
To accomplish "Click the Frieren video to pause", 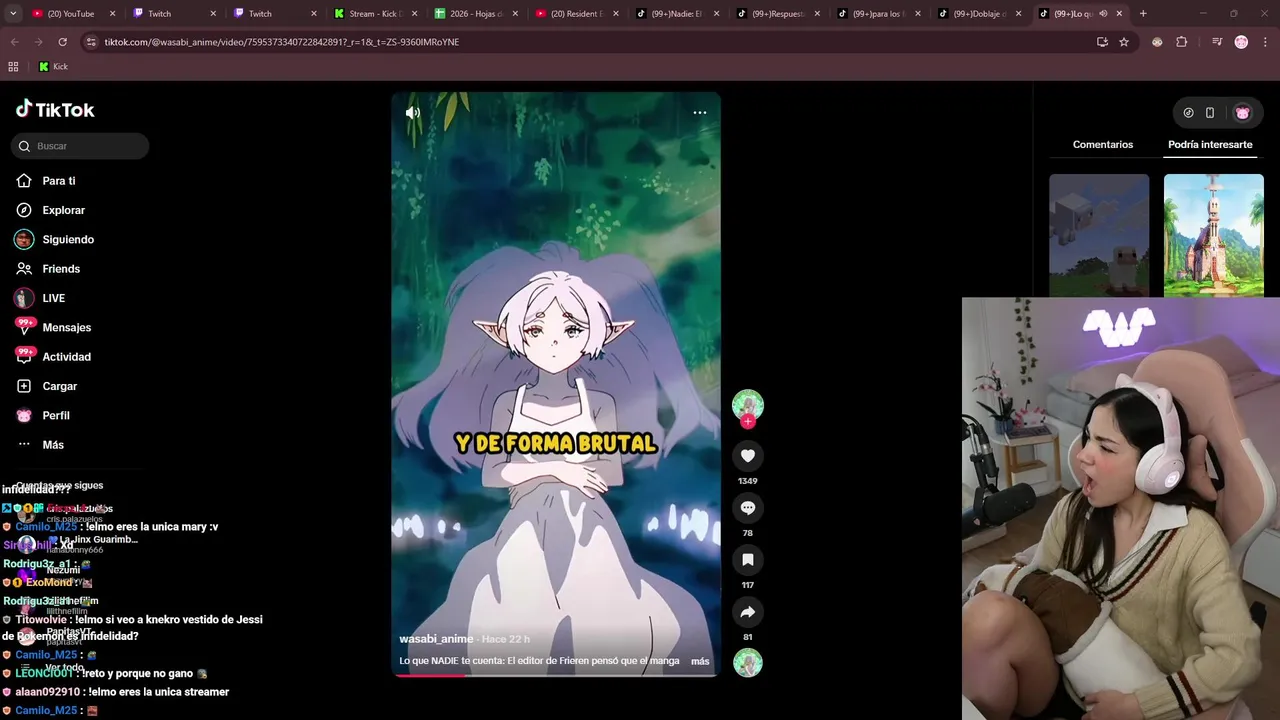I will [555, 385].
